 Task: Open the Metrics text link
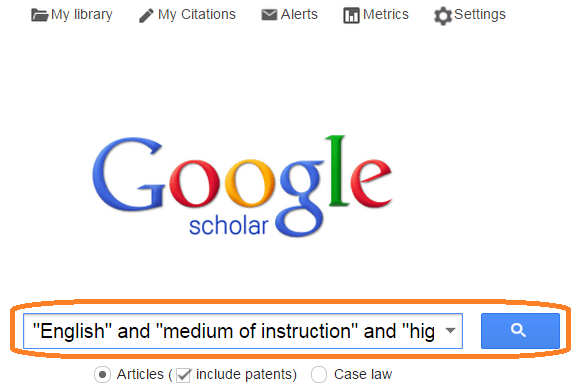(386, 14)
